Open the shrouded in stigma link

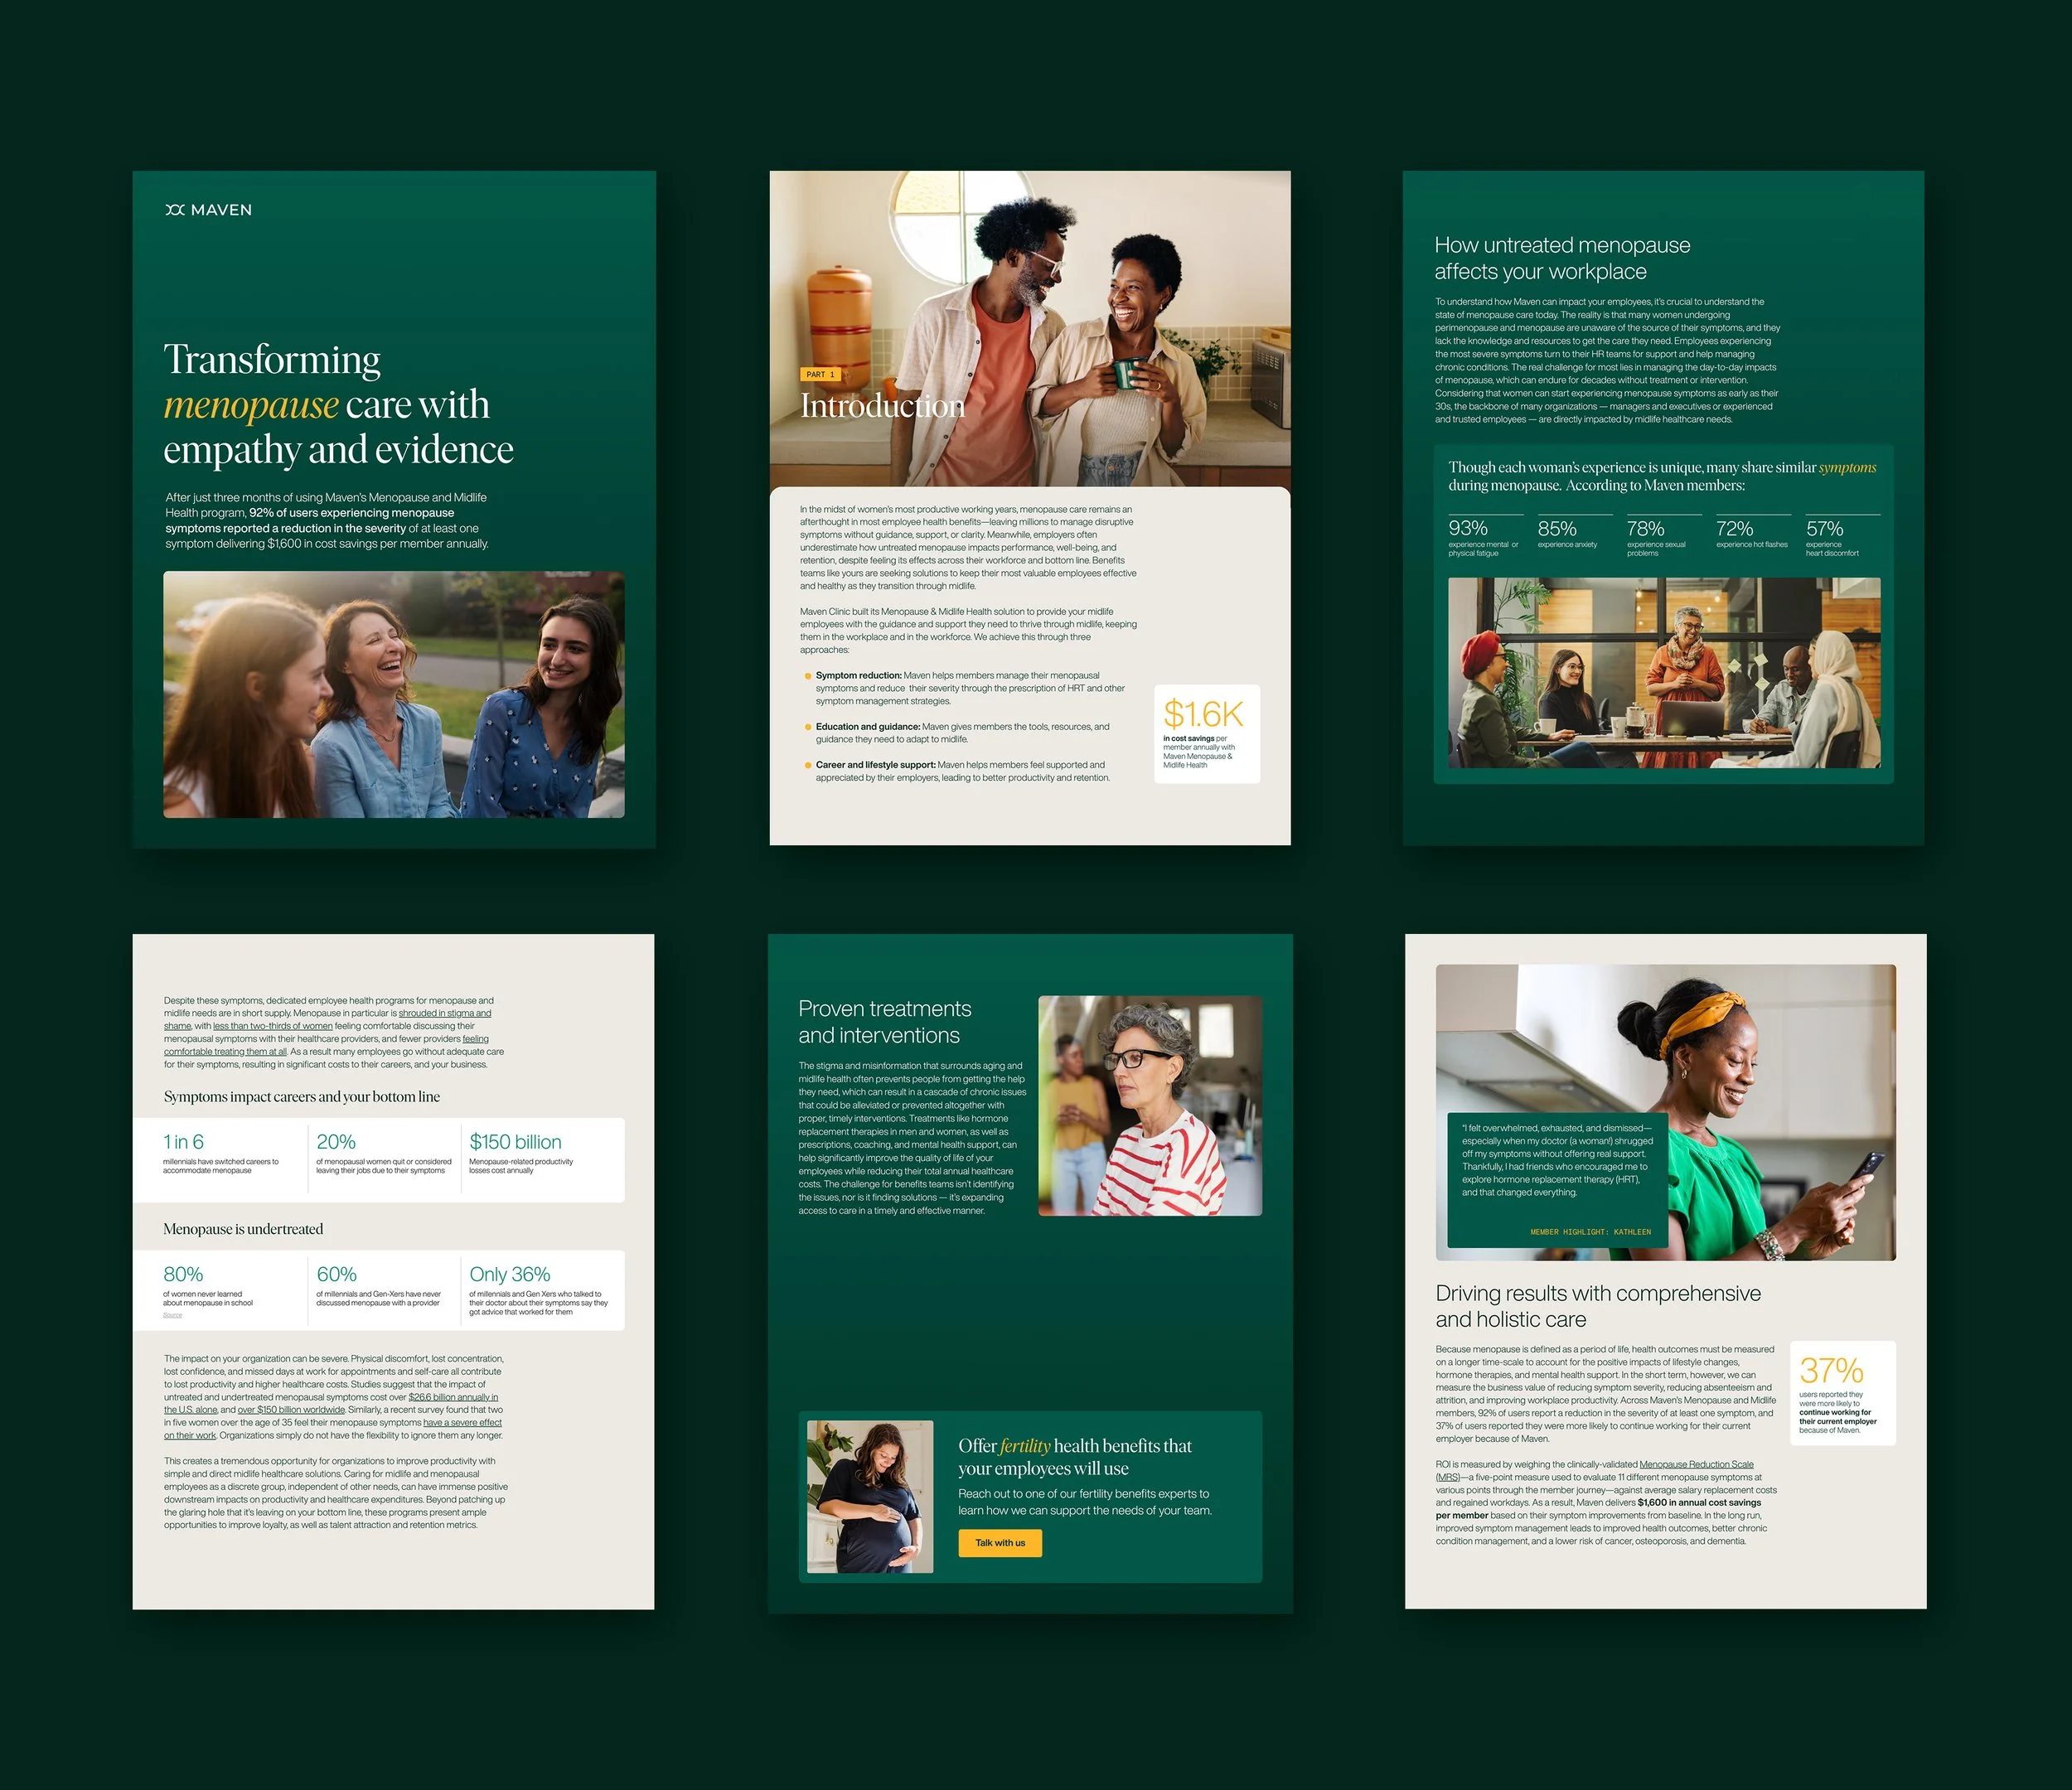point(444,1013)
